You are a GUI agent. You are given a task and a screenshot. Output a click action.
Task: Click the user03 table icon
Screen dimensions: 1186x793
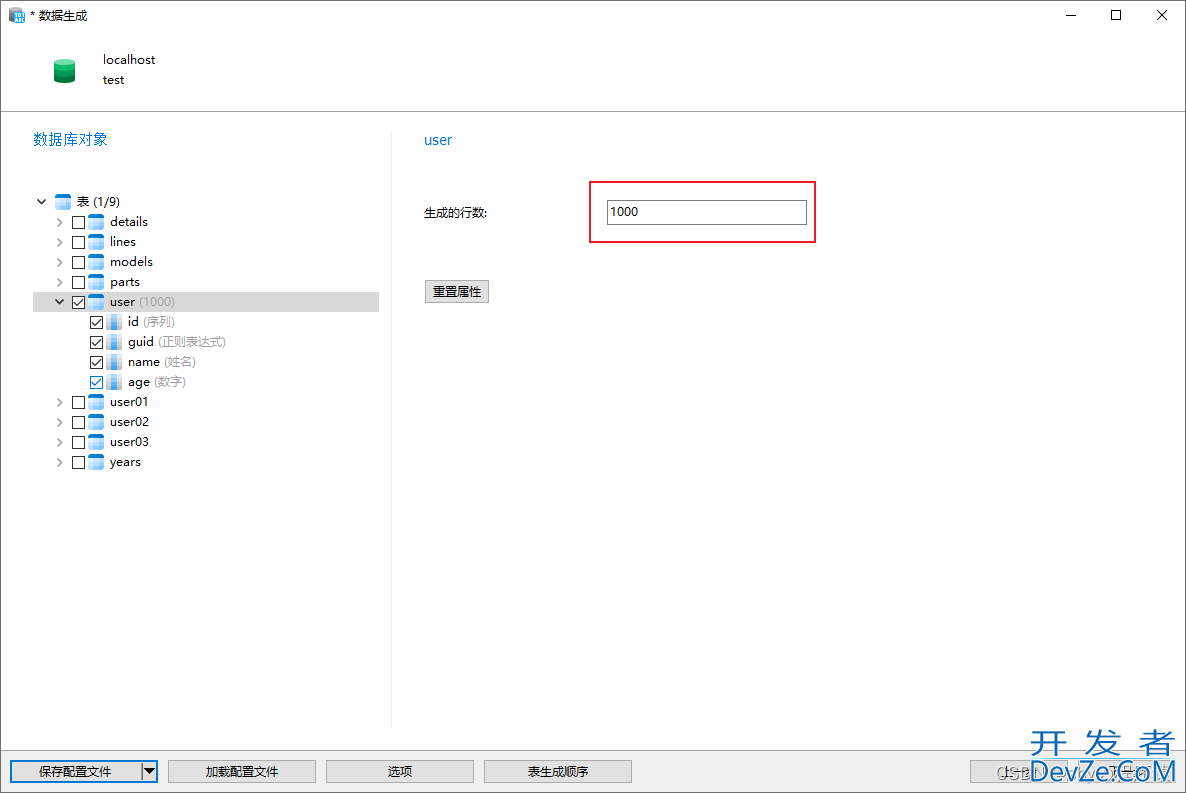pyautogui.click(x=96, y=442)
